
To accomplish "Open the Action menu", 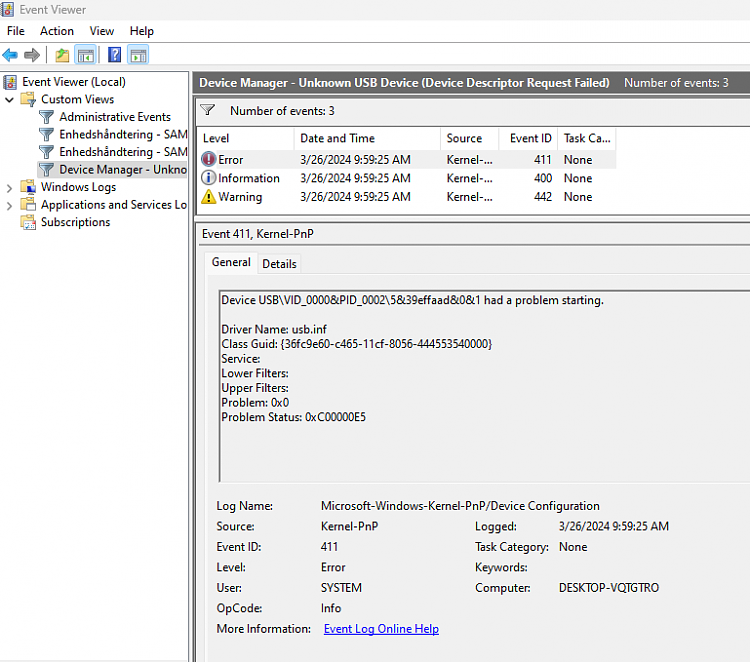I will [x=57, y=31].
